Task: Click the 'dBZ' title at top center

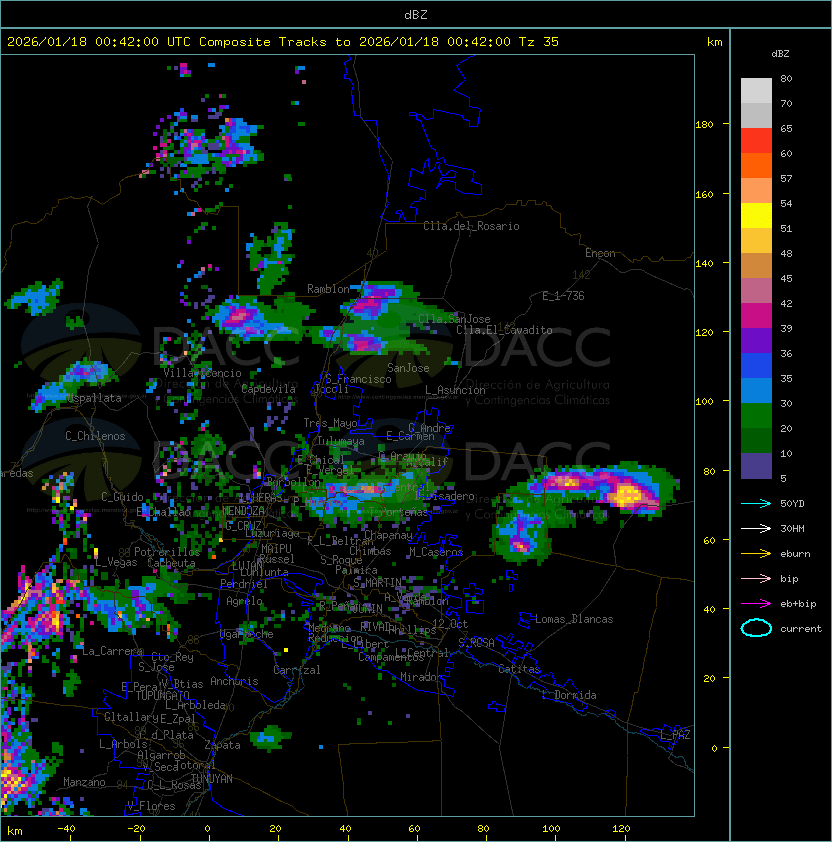Action: coord(416,14)
